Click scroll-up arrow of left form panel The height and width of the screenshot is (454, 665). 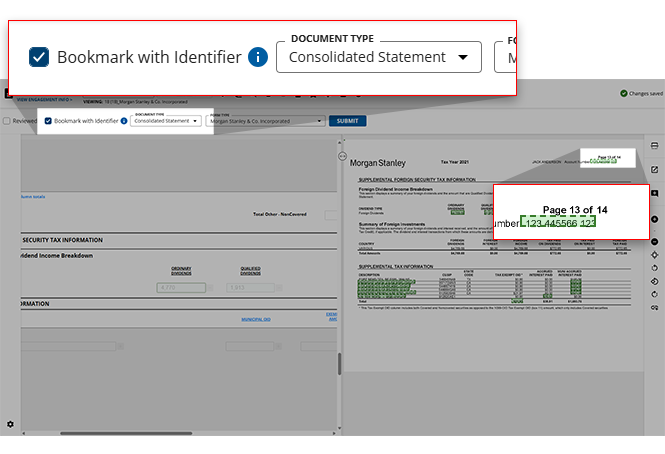[339, 142]
